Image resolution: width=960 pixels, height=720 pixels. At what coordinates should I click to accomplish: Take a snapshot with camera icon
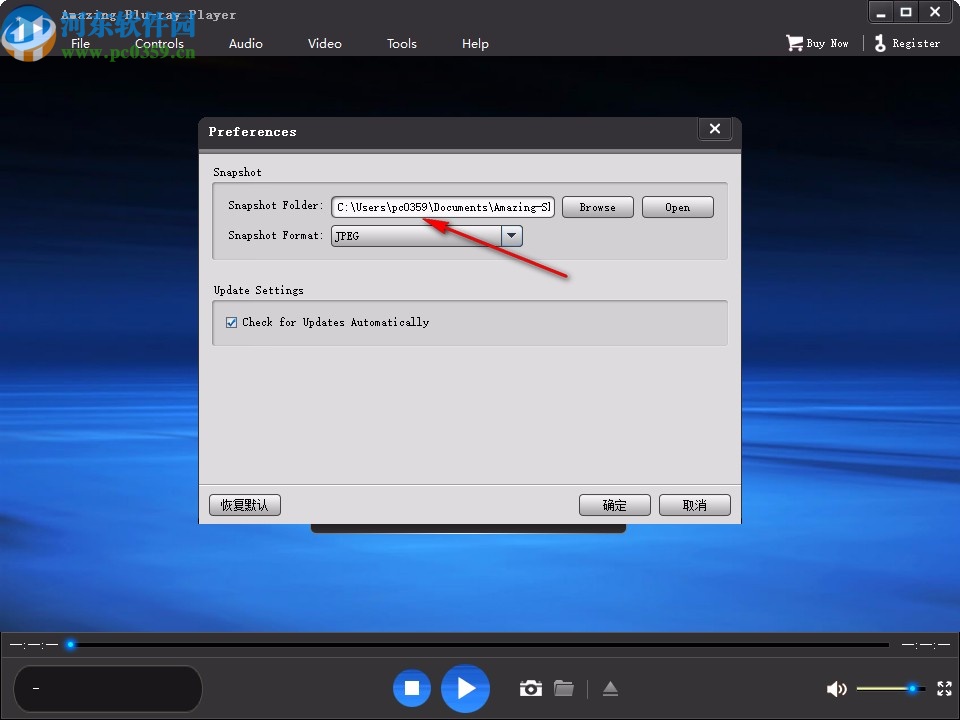[x=531, y=688]
